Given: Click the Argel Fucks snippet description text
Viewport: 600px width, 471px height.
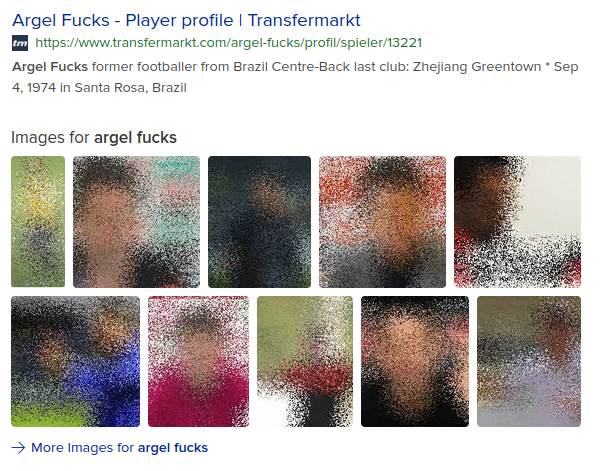Looking at the screenshot, I should tap(295, 77).
